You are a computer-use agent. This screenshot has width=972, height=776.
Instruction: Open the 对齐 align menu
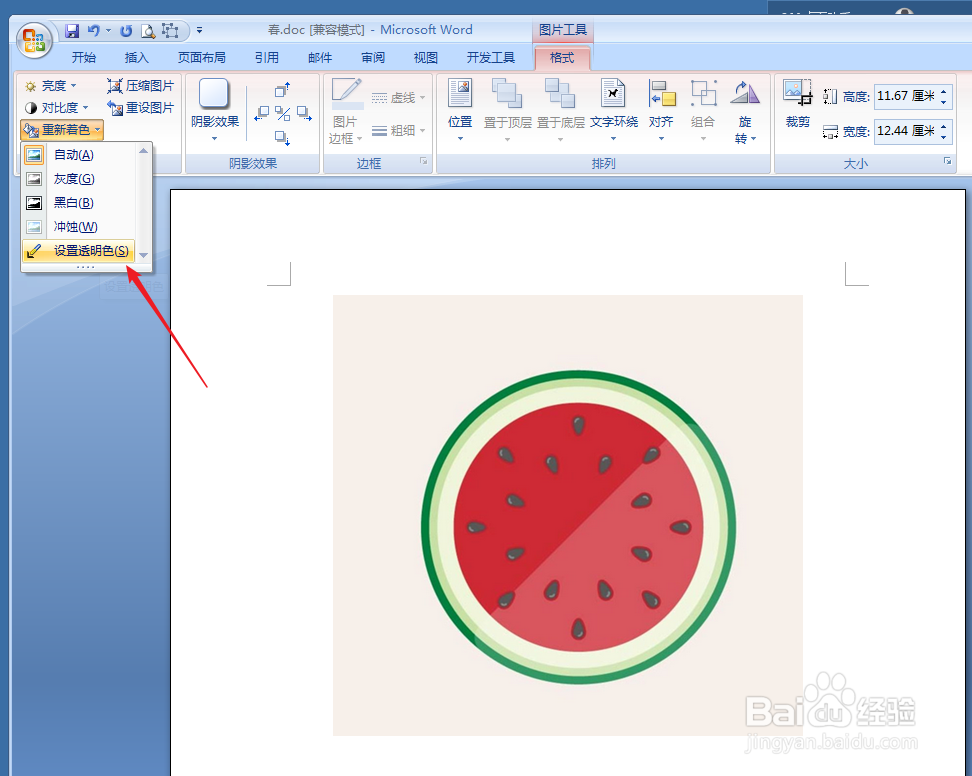point(661,111)
